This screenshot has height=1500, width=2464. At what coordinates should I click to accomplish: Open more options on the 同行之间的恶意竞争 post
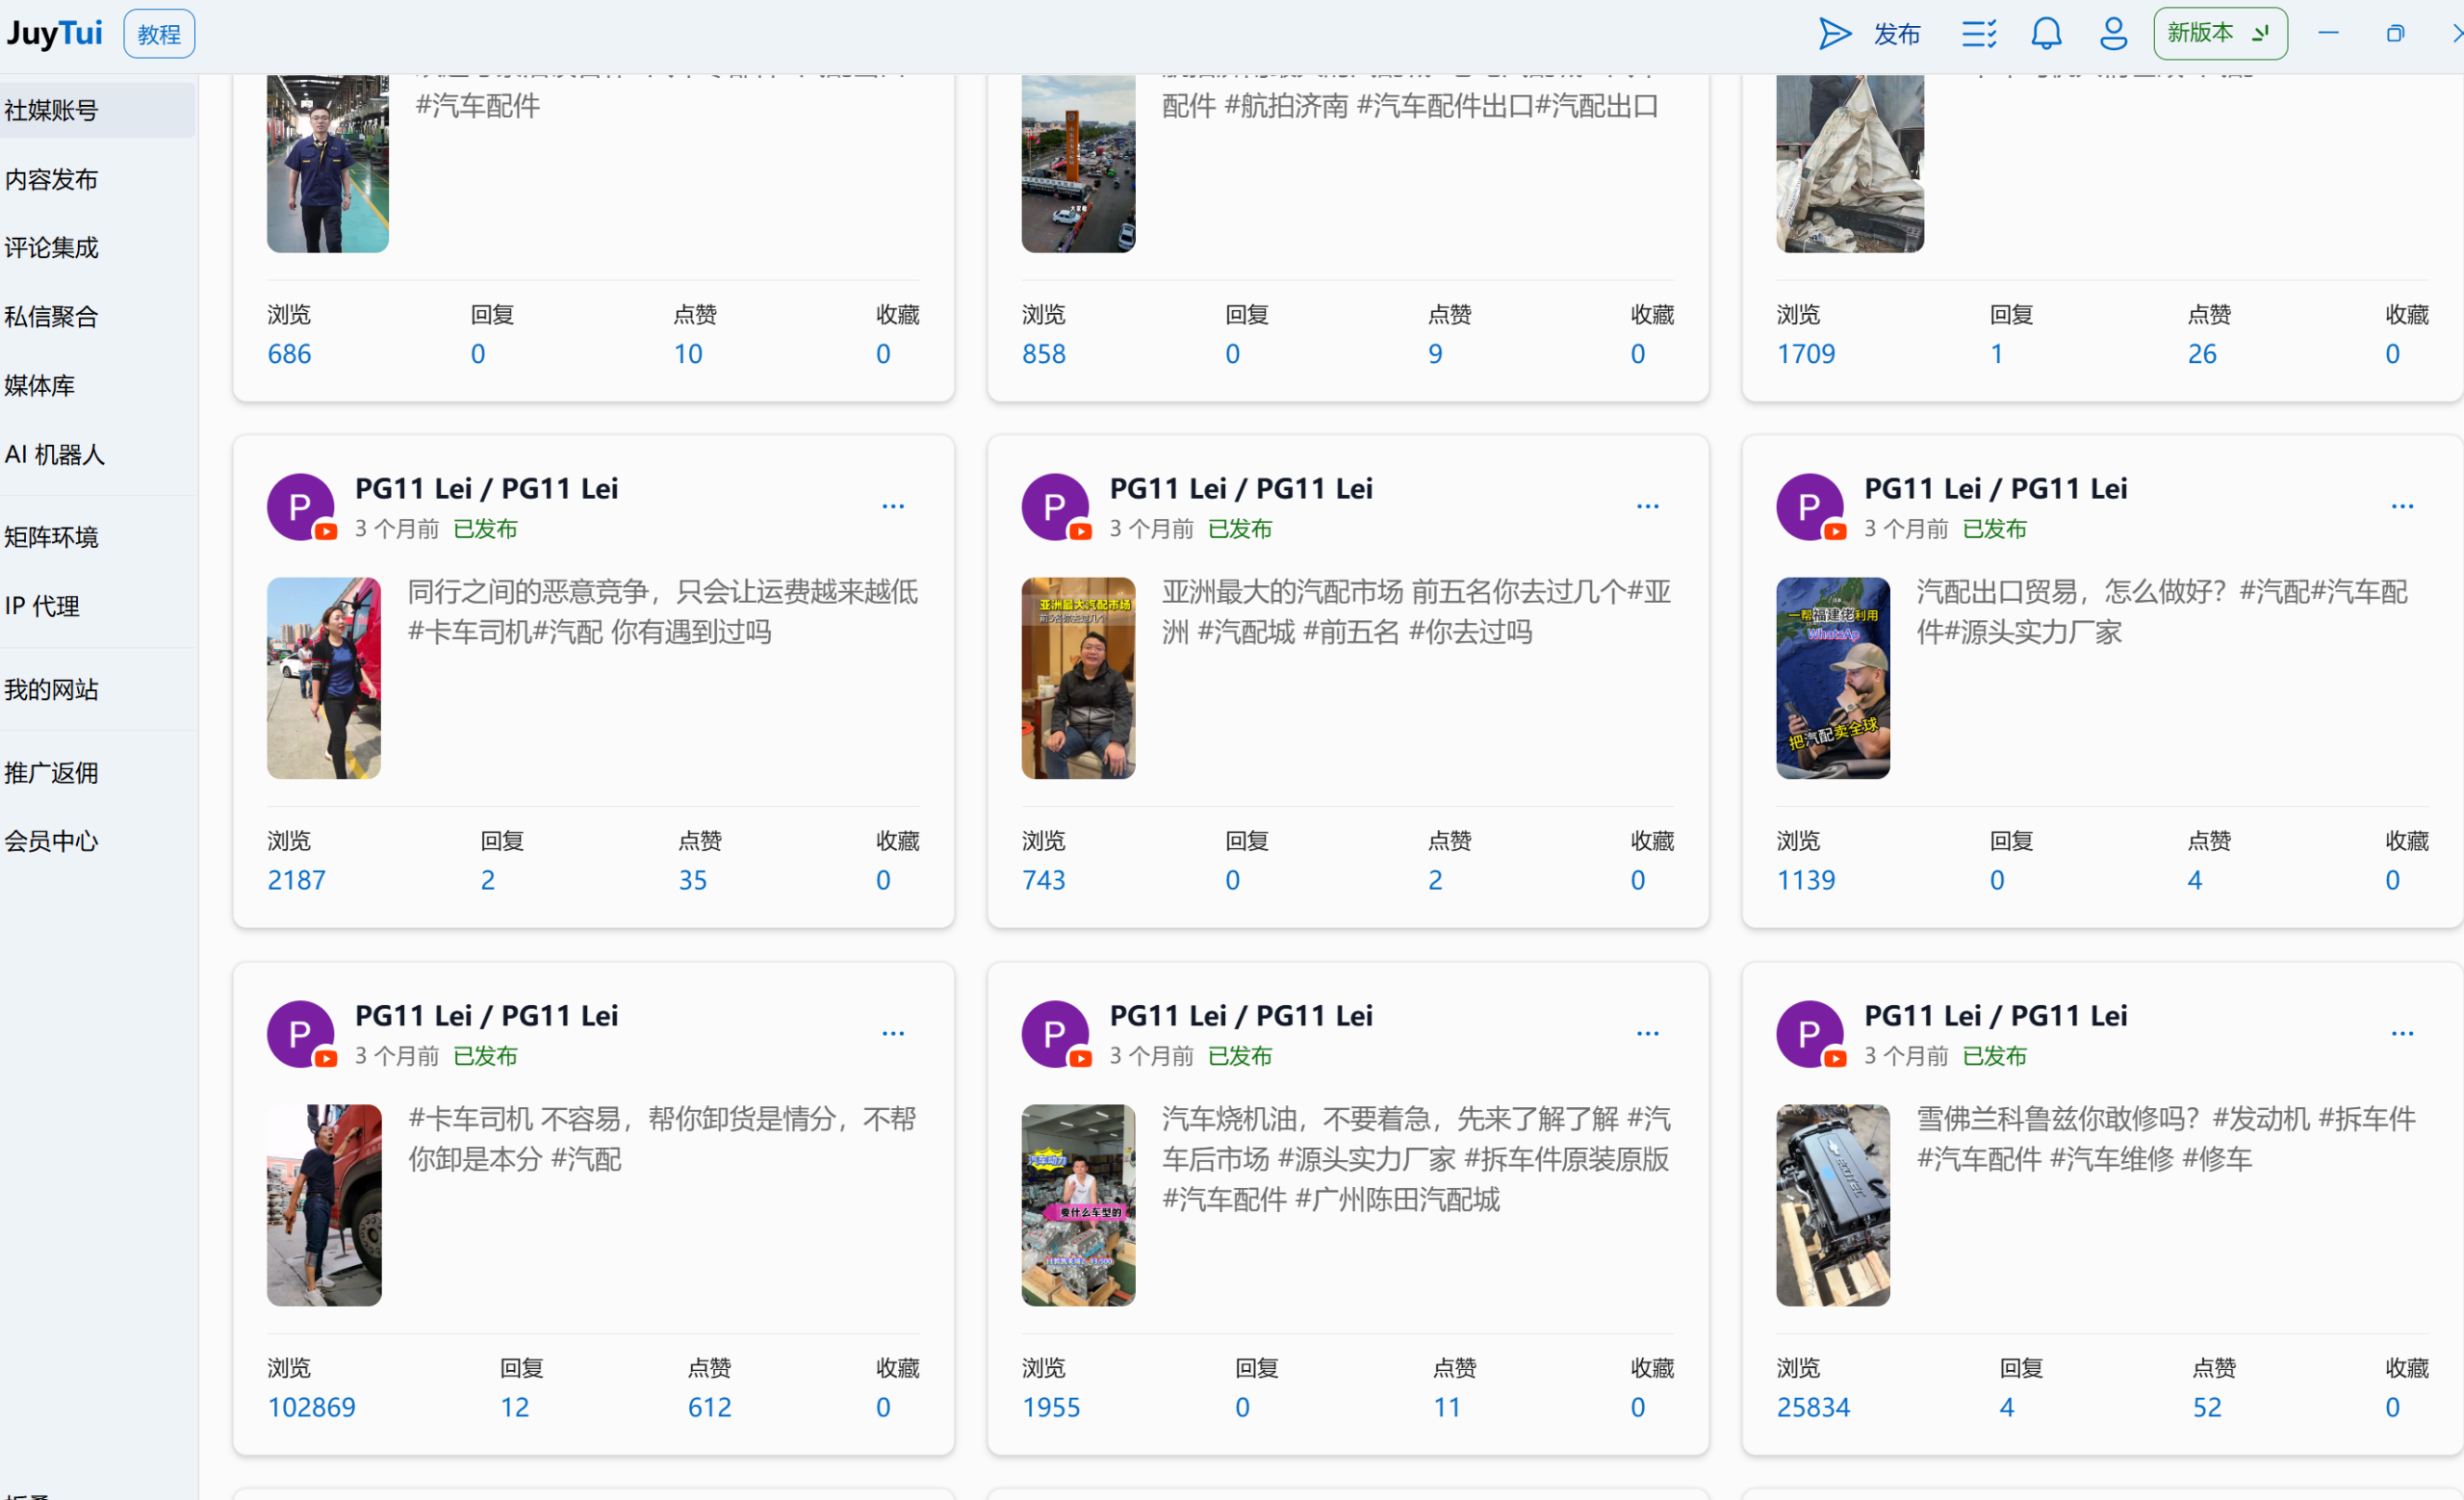(893, 507)
